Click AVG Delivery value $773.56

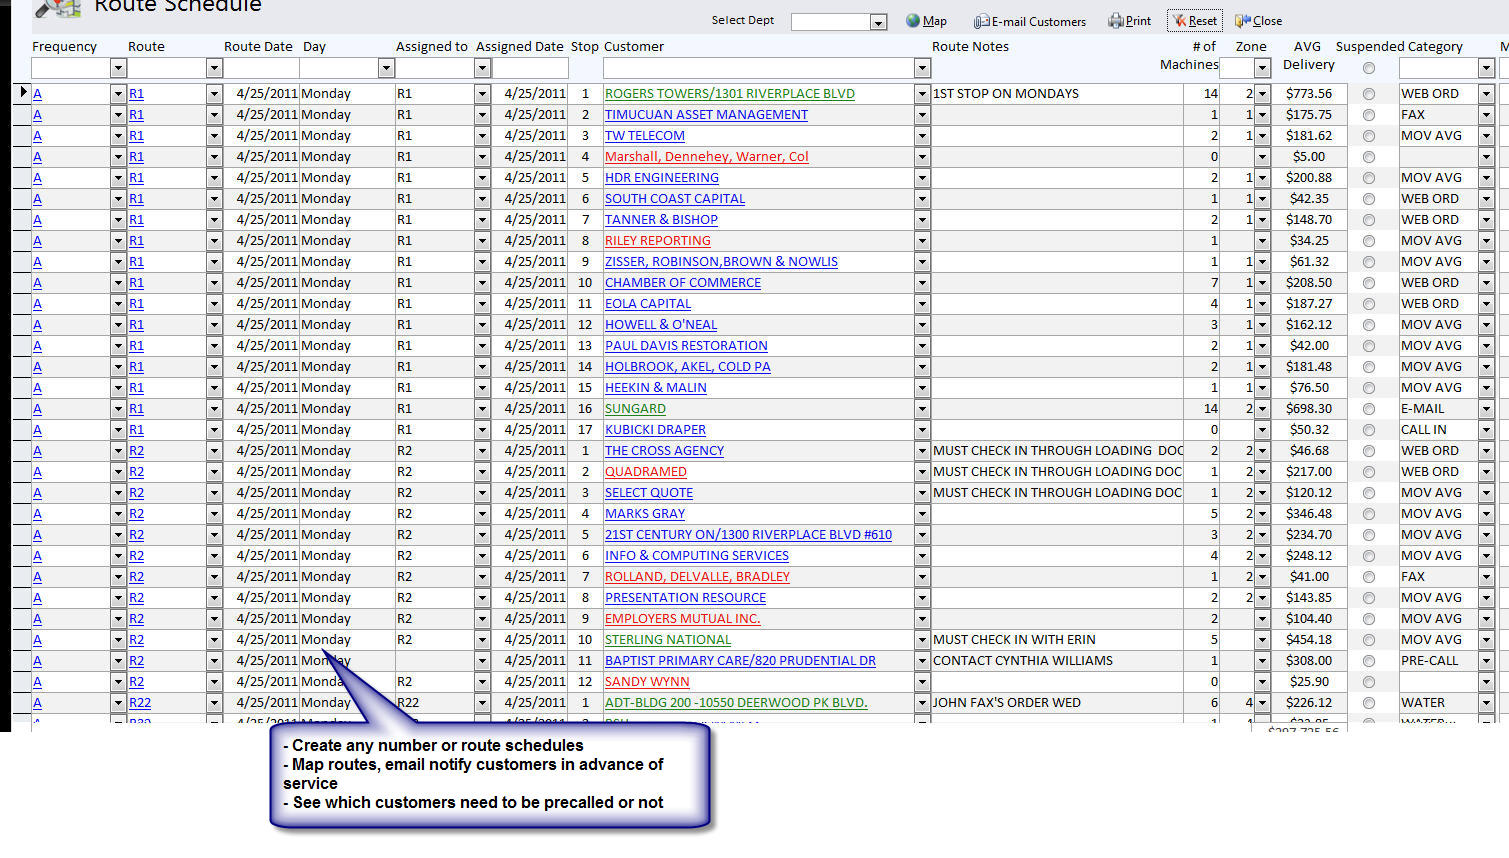(1309, 94)
